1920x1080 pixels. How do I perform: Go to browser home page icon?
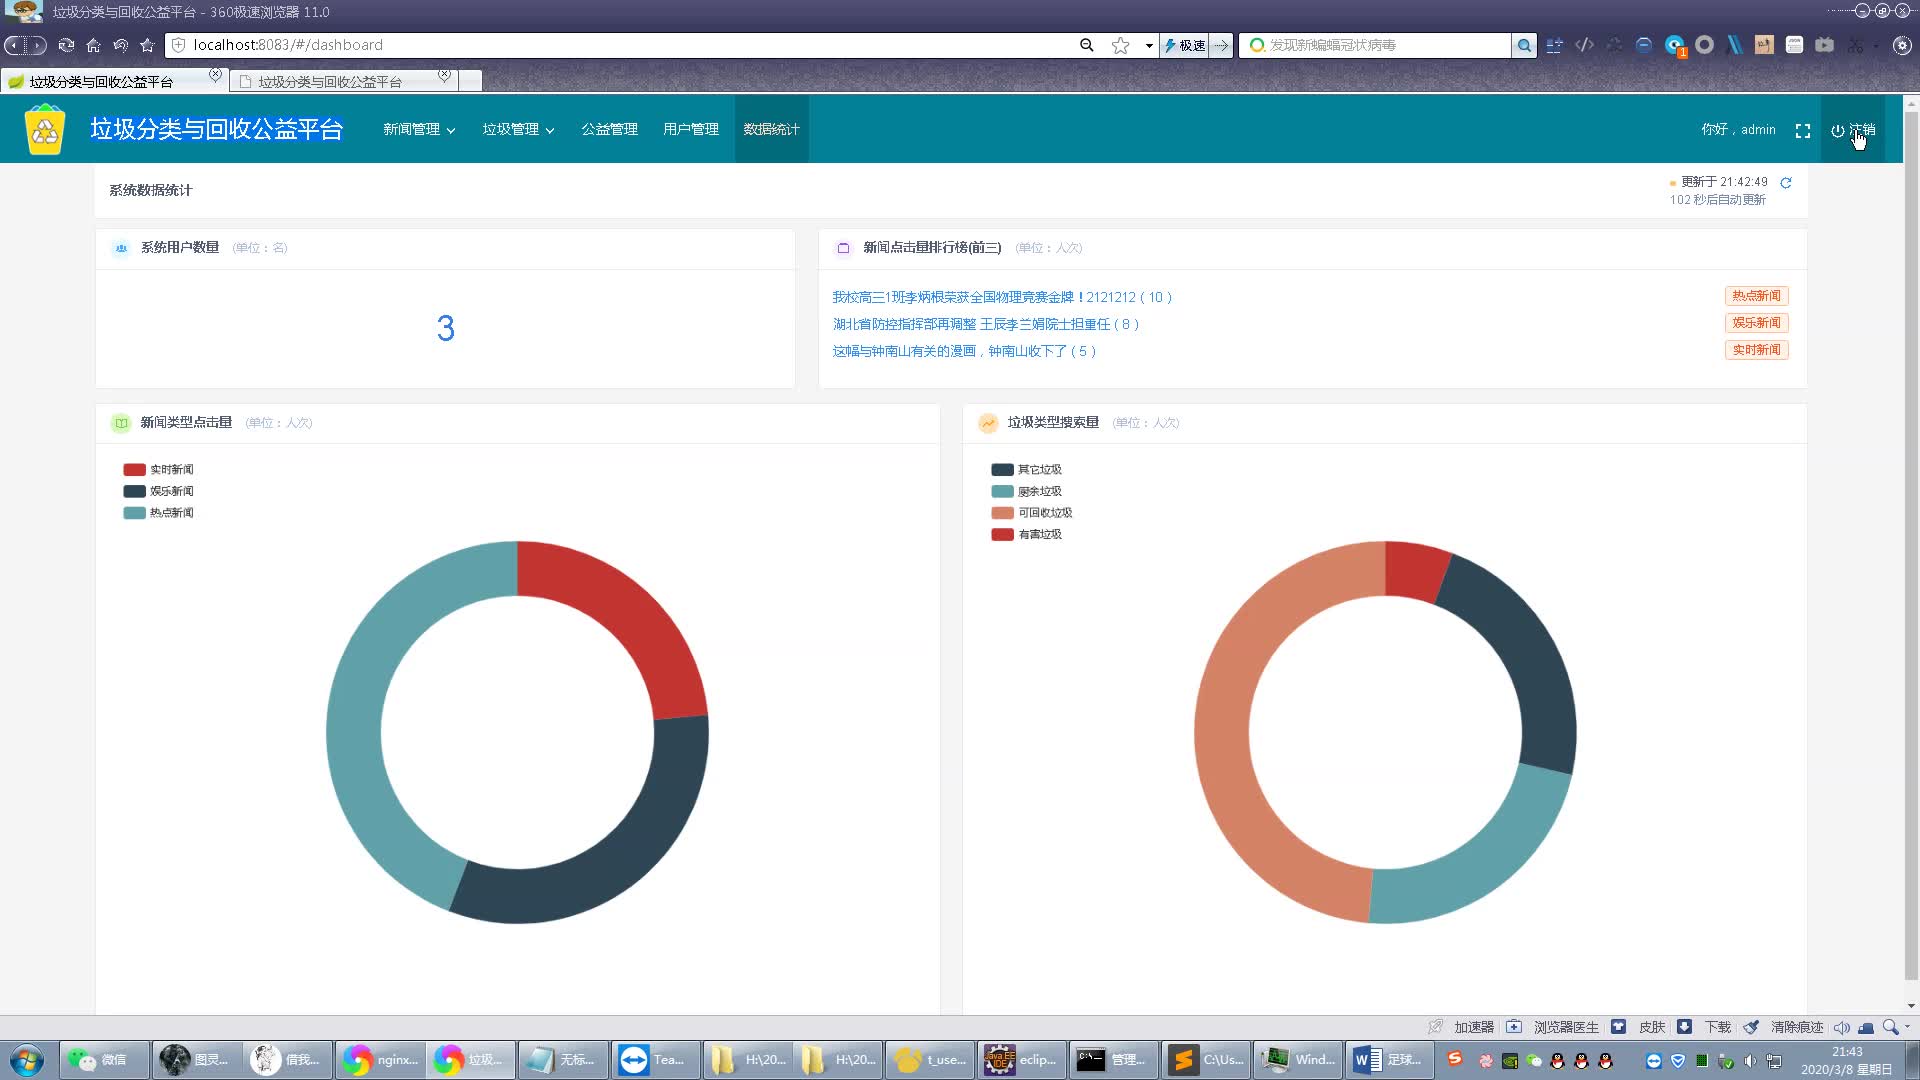[x=93, y=45]
